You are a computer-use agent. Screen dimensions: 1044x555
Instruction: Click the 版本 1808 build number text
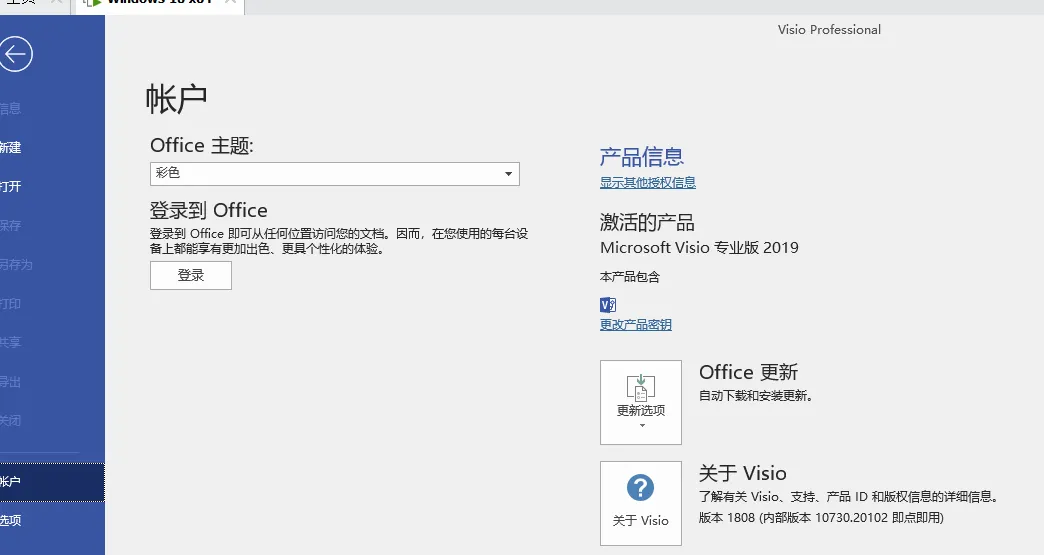pyautogui.click(x=821, y=518)
